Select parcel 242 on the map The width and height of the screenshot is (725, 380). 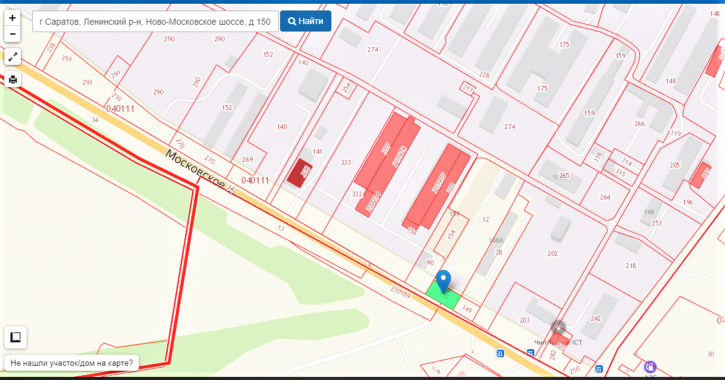(596, 319)
